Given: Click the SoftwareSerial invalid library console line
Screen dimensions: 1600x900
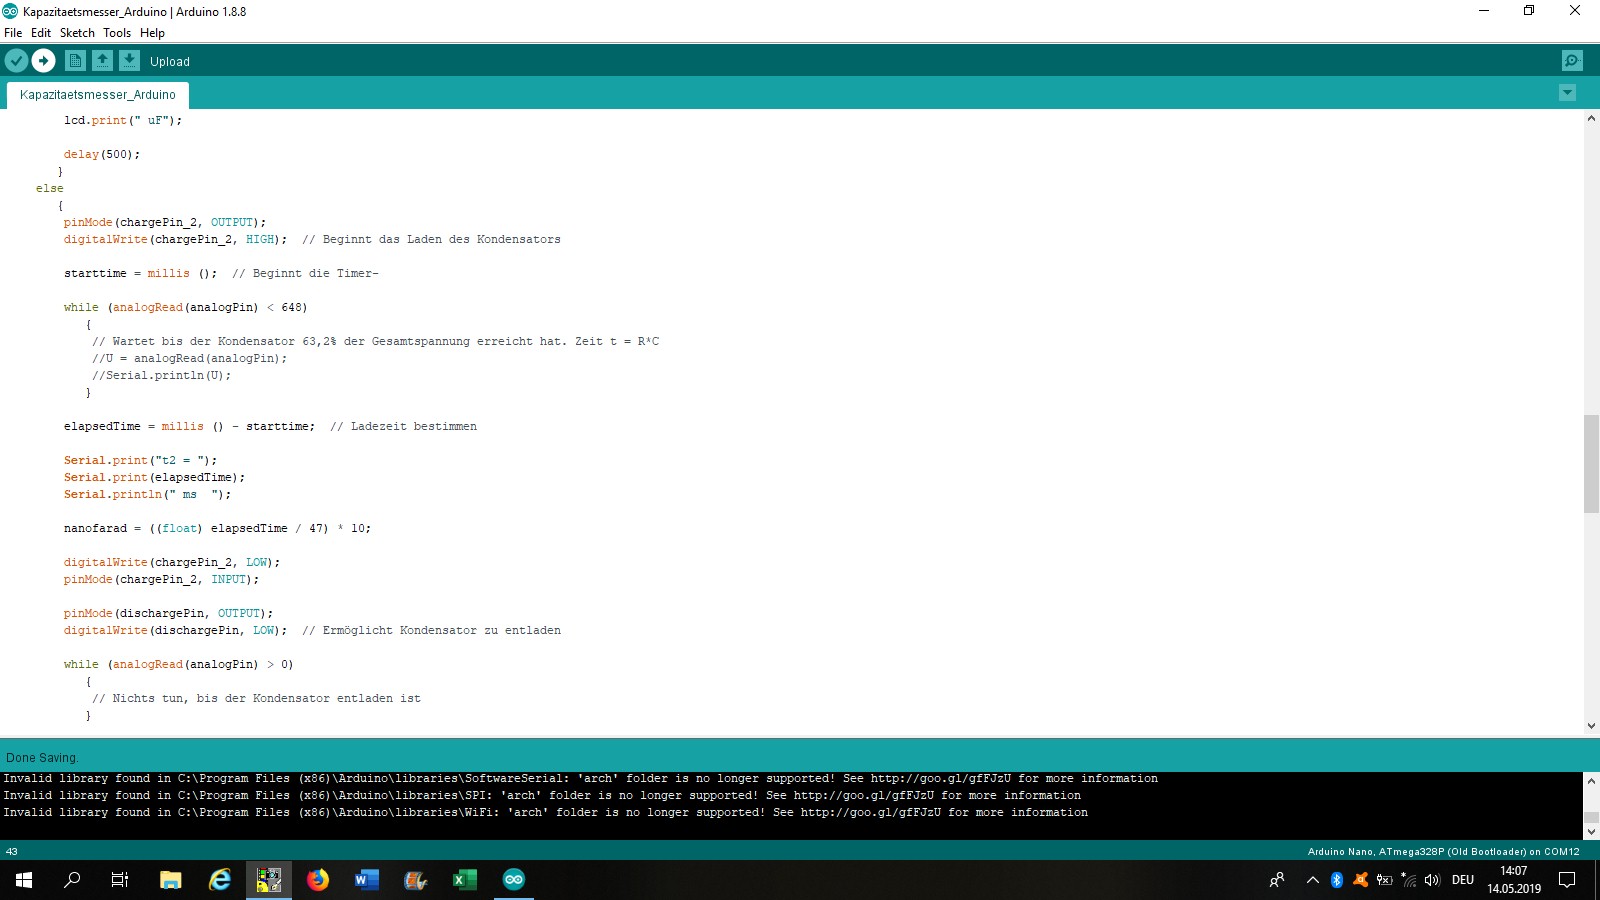Looking at the screenshot, I should [580, 778].
